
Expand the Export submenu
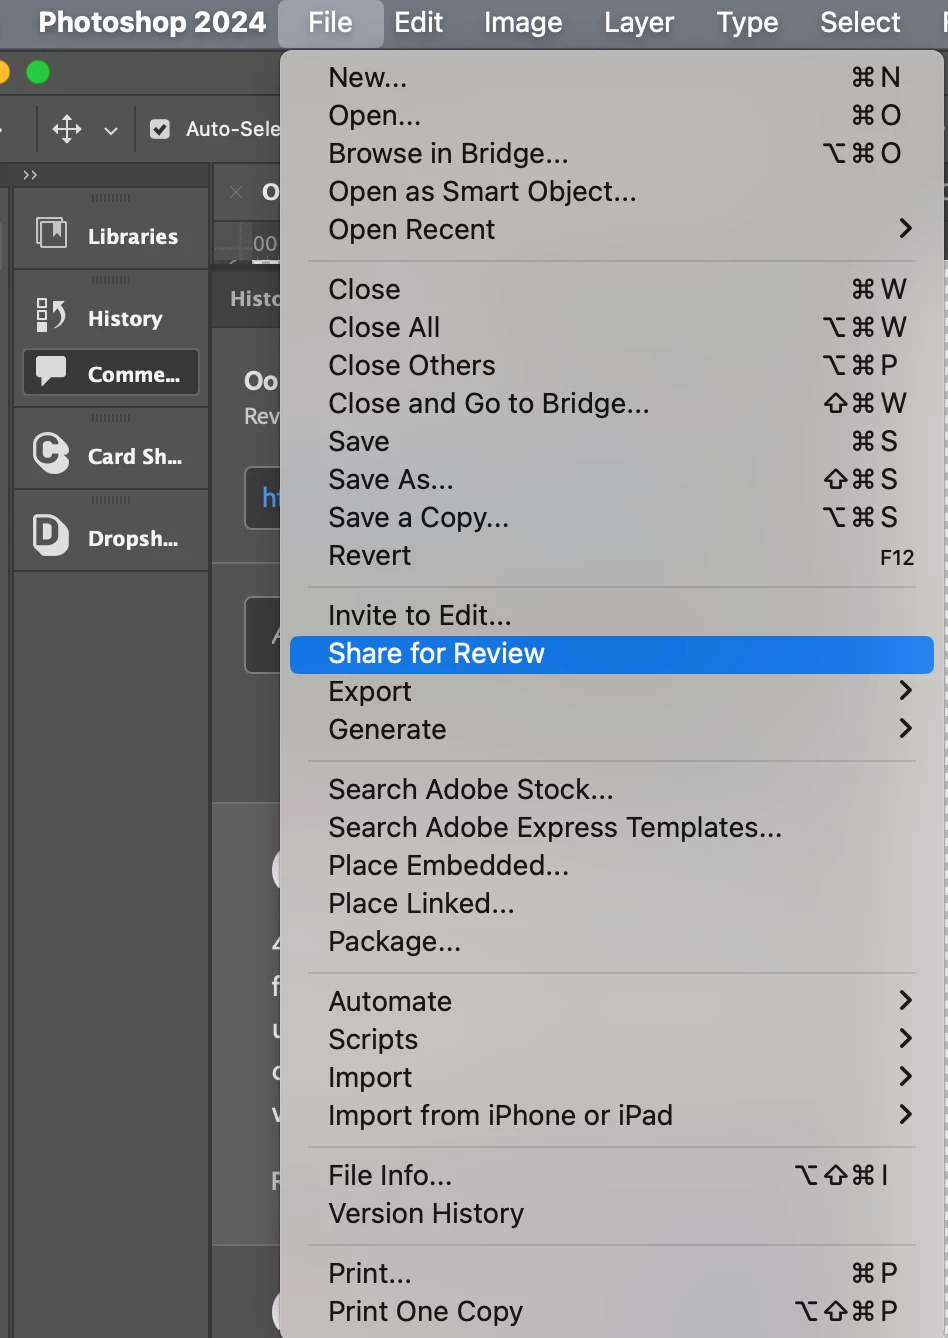(x=611, y=691)
